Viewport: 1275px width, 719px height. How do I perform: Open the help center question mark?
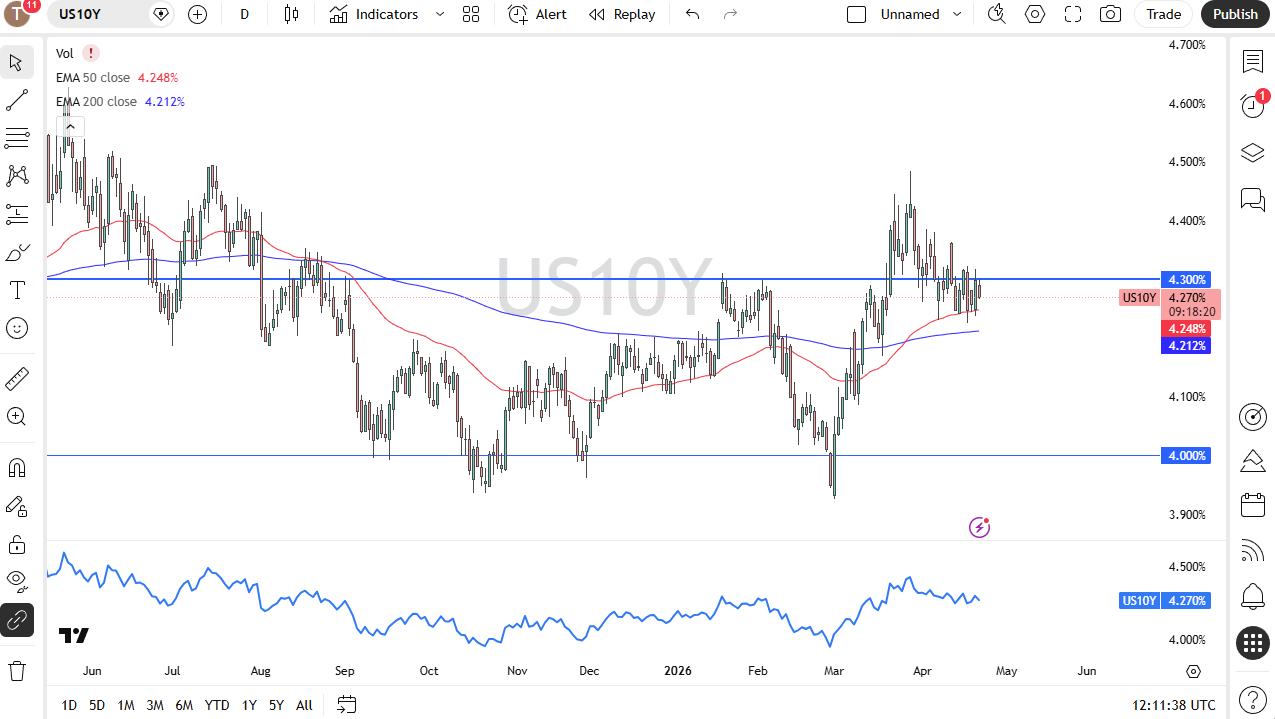1253,699
